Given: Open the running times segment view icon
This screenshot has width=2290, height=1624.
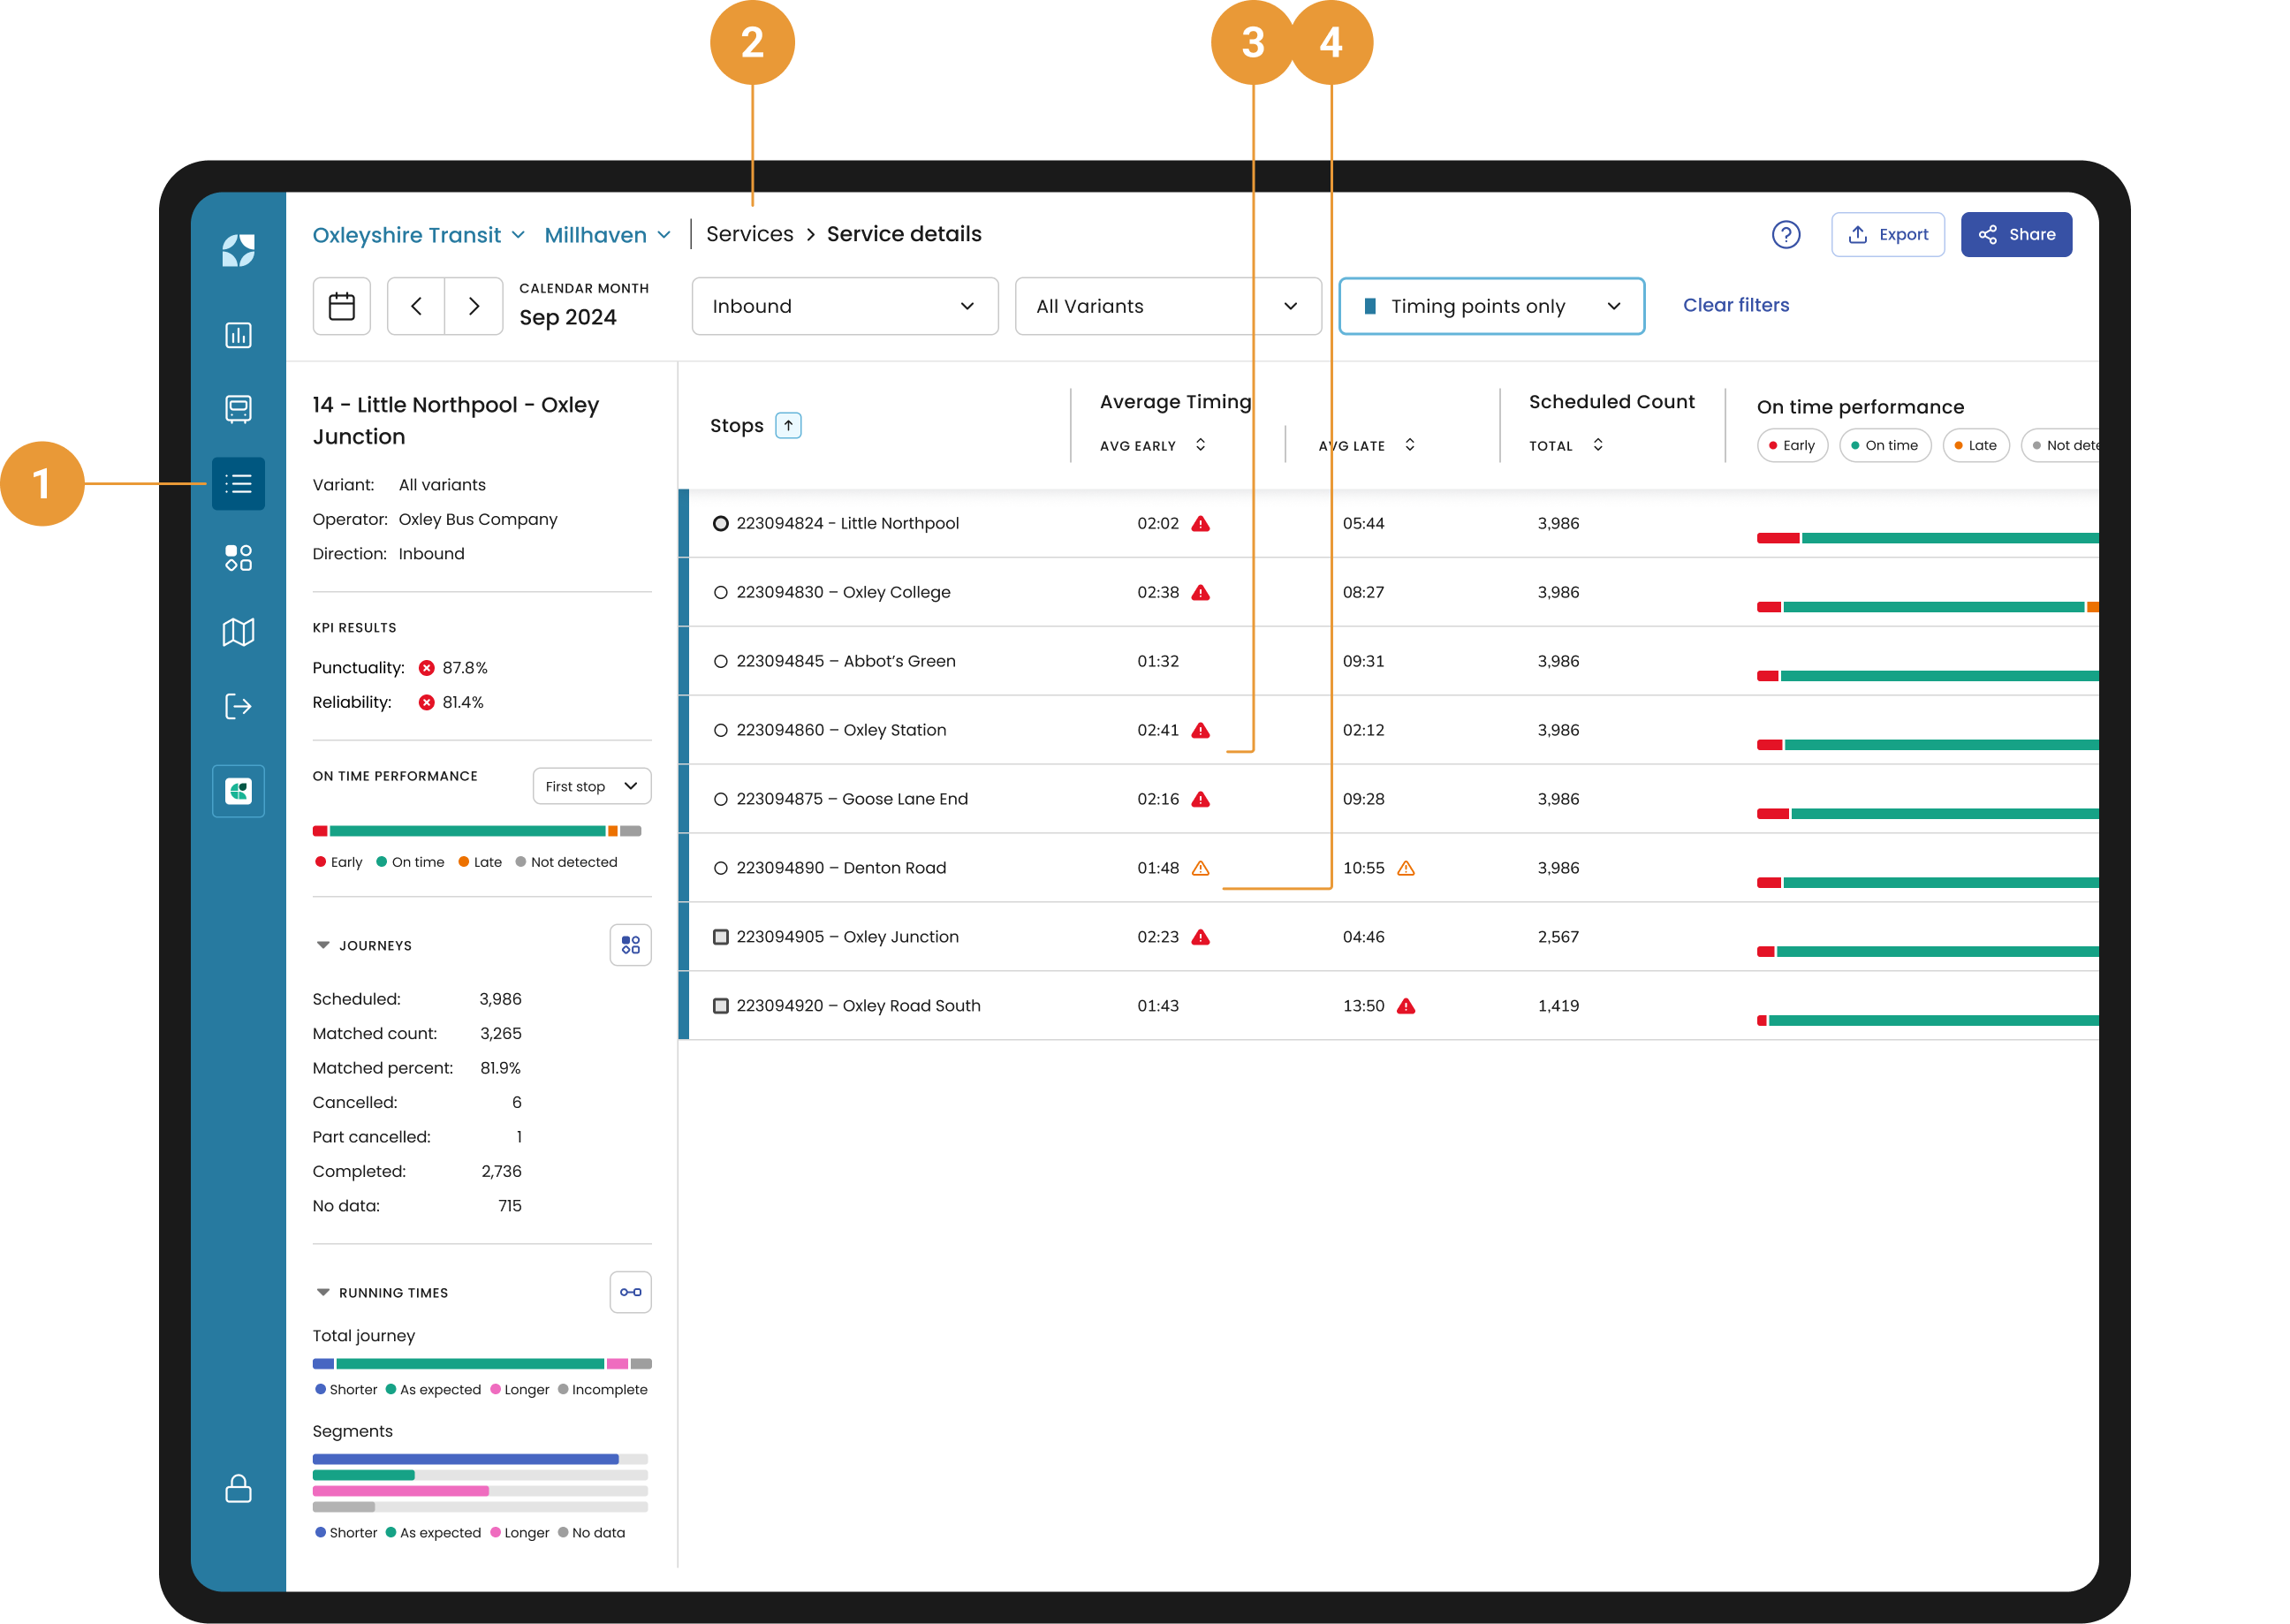Looking at the screenshot, I should [630, 1292].
